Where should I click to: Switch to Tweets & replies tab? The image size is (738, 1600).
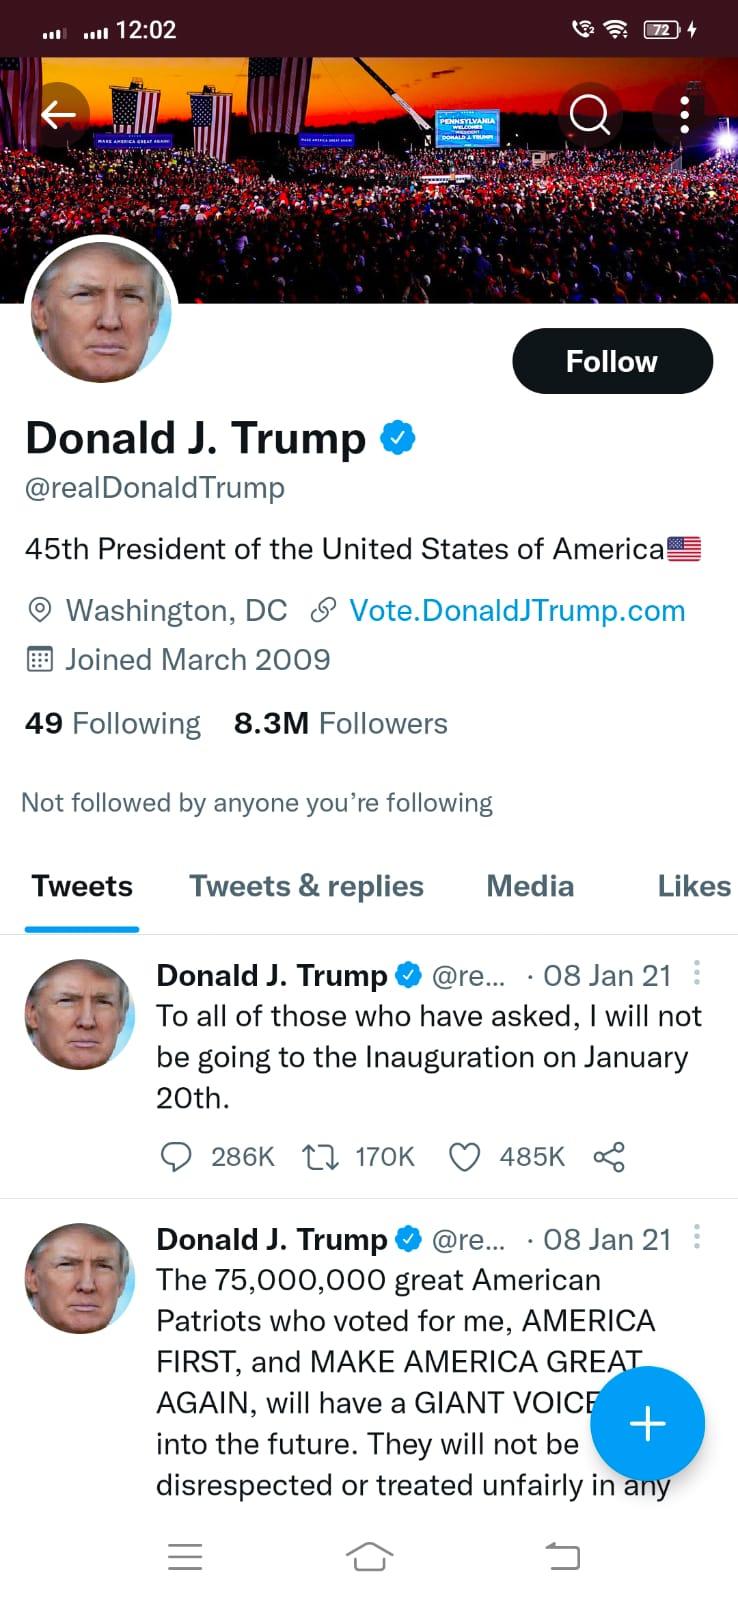click(x=307, y=886)
